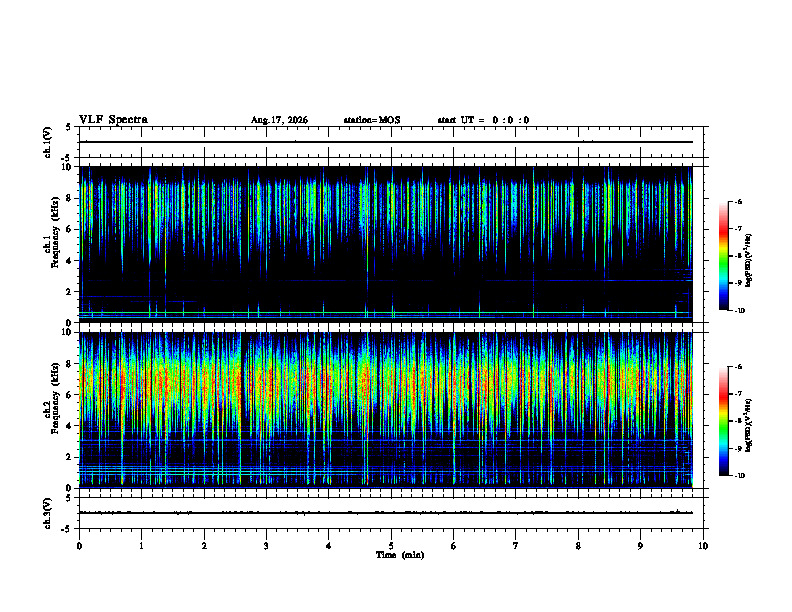Click the ch.2 spectrogram plot area
Viewport: 792px width, 612px height.
point(386,410)
